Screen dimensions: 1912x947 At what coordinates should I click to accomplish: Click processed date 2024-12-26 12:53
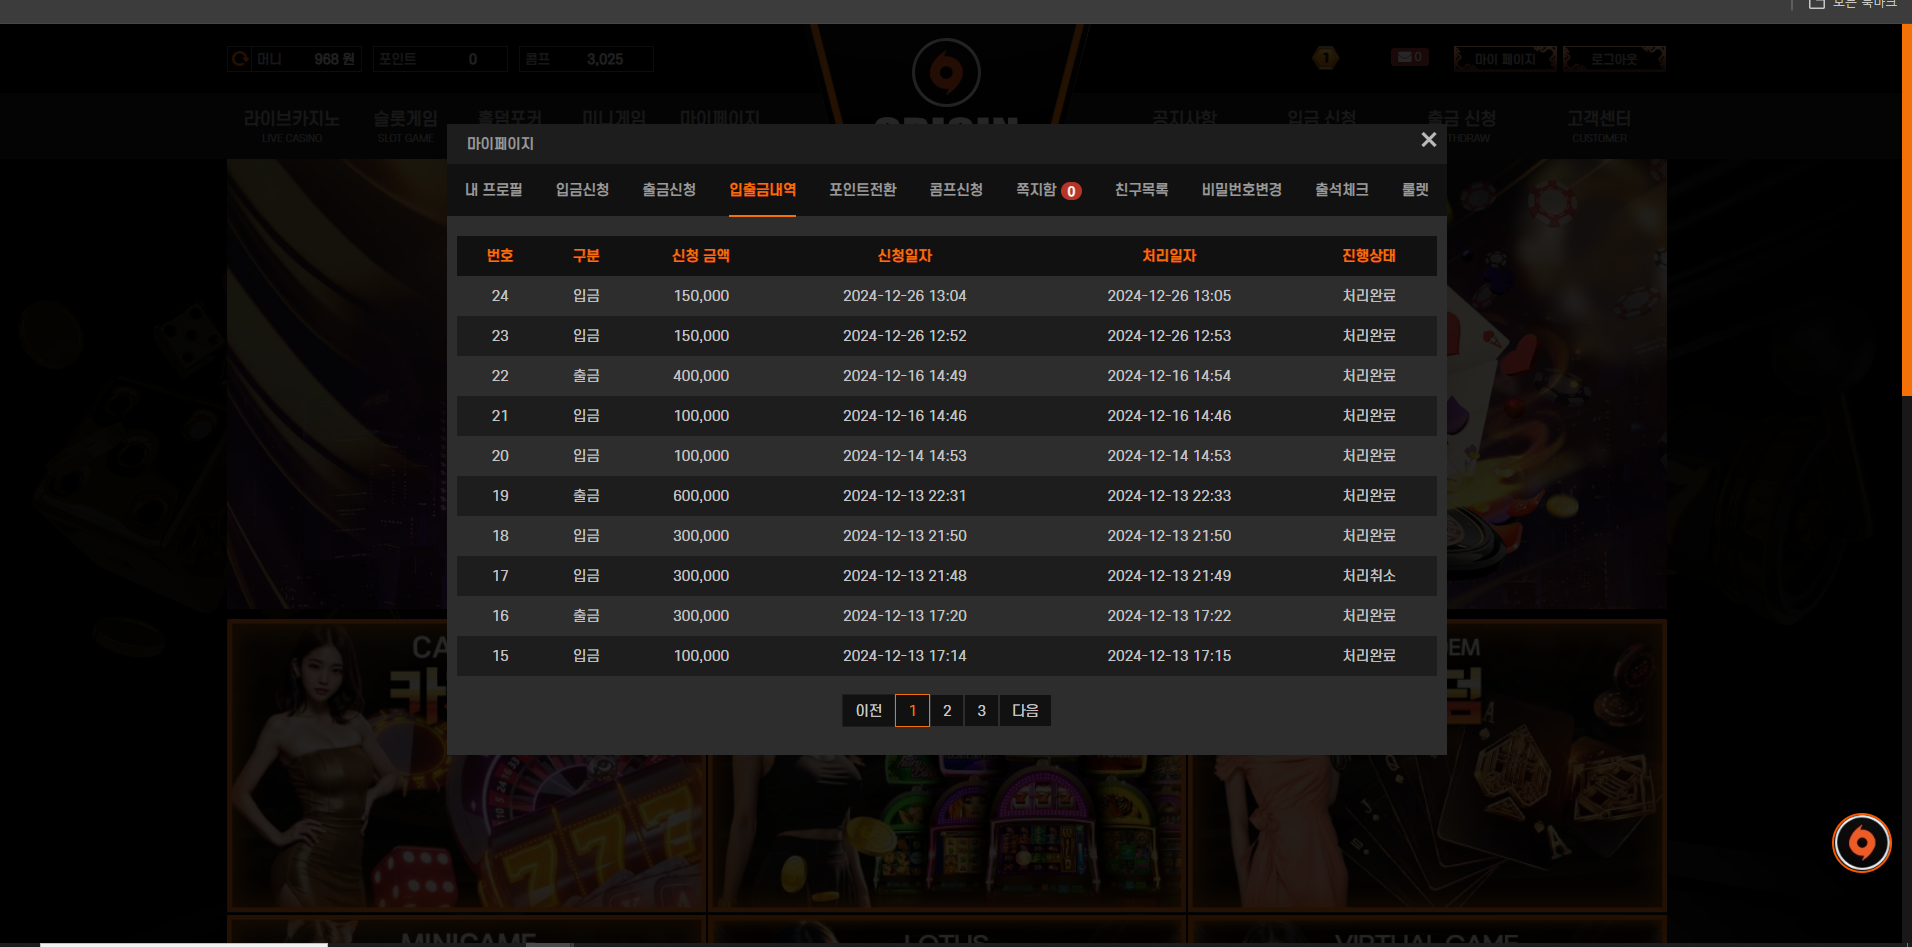pyautogui.click(x=1169, y=335)
